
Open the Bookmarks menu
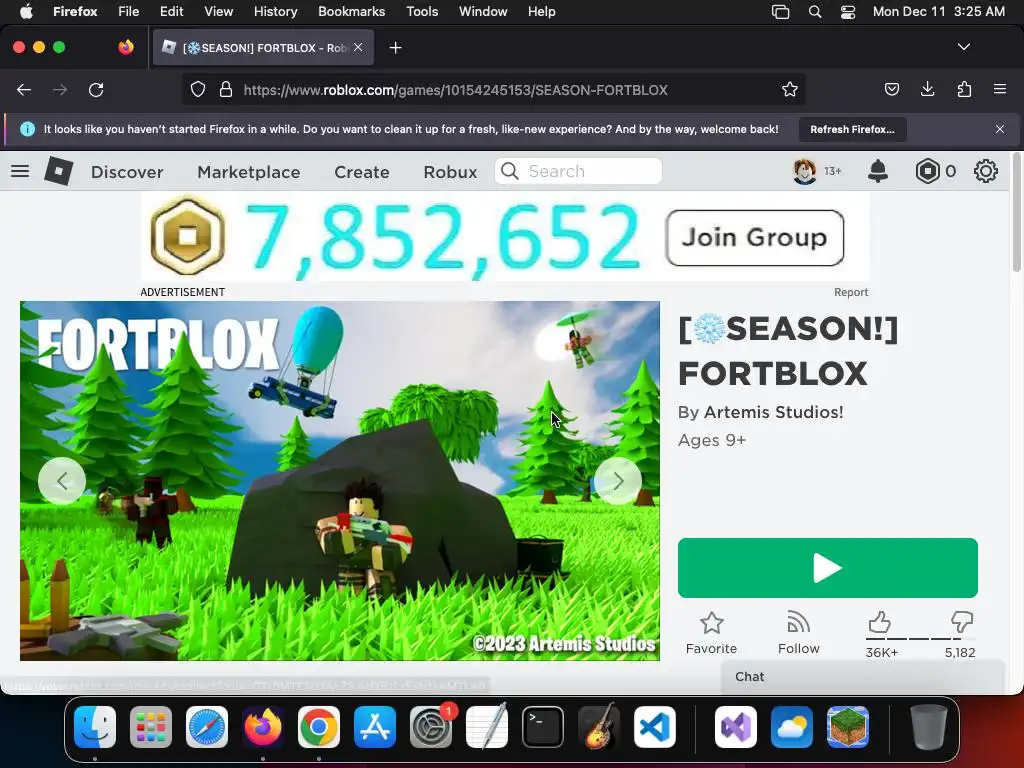click(351, 12)
